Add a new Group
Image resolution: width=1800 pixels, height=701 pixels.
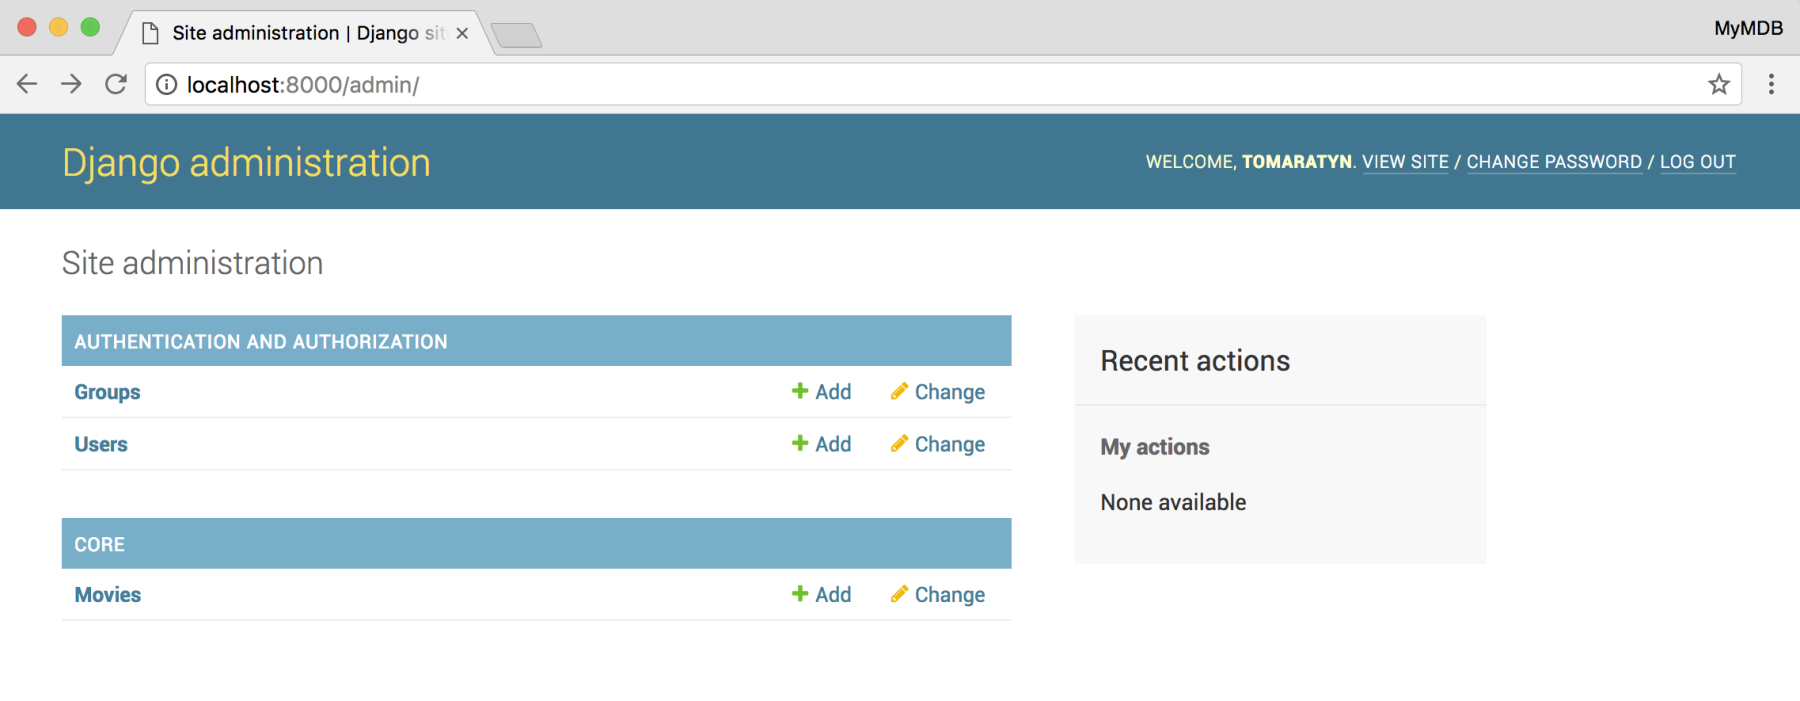click(x=822, y=392)
